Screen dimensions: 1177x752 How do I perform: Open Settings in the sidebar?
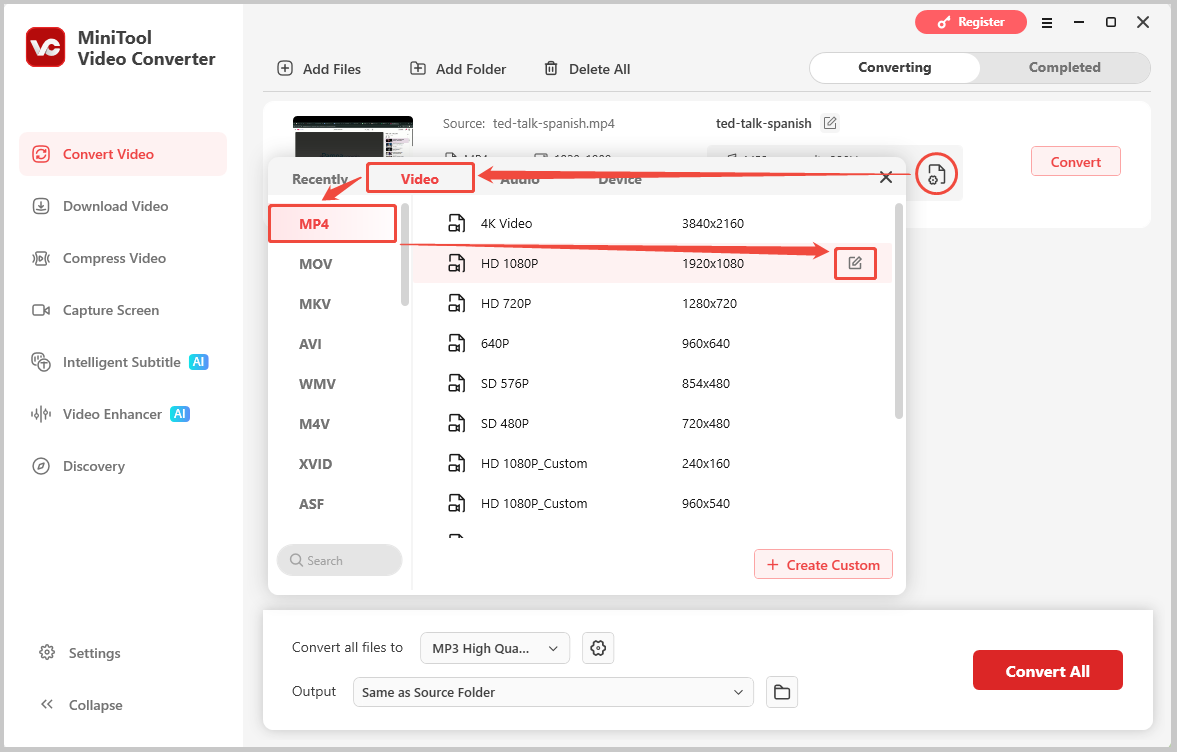point(80,653)
